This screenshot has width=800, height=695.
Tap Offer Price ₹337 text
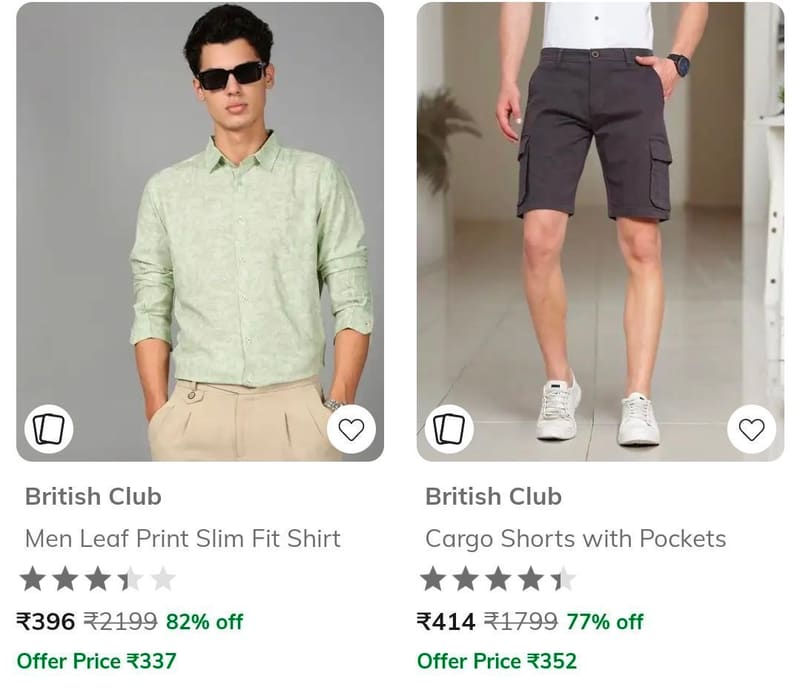pyautogui.click(x=96, y=661)
